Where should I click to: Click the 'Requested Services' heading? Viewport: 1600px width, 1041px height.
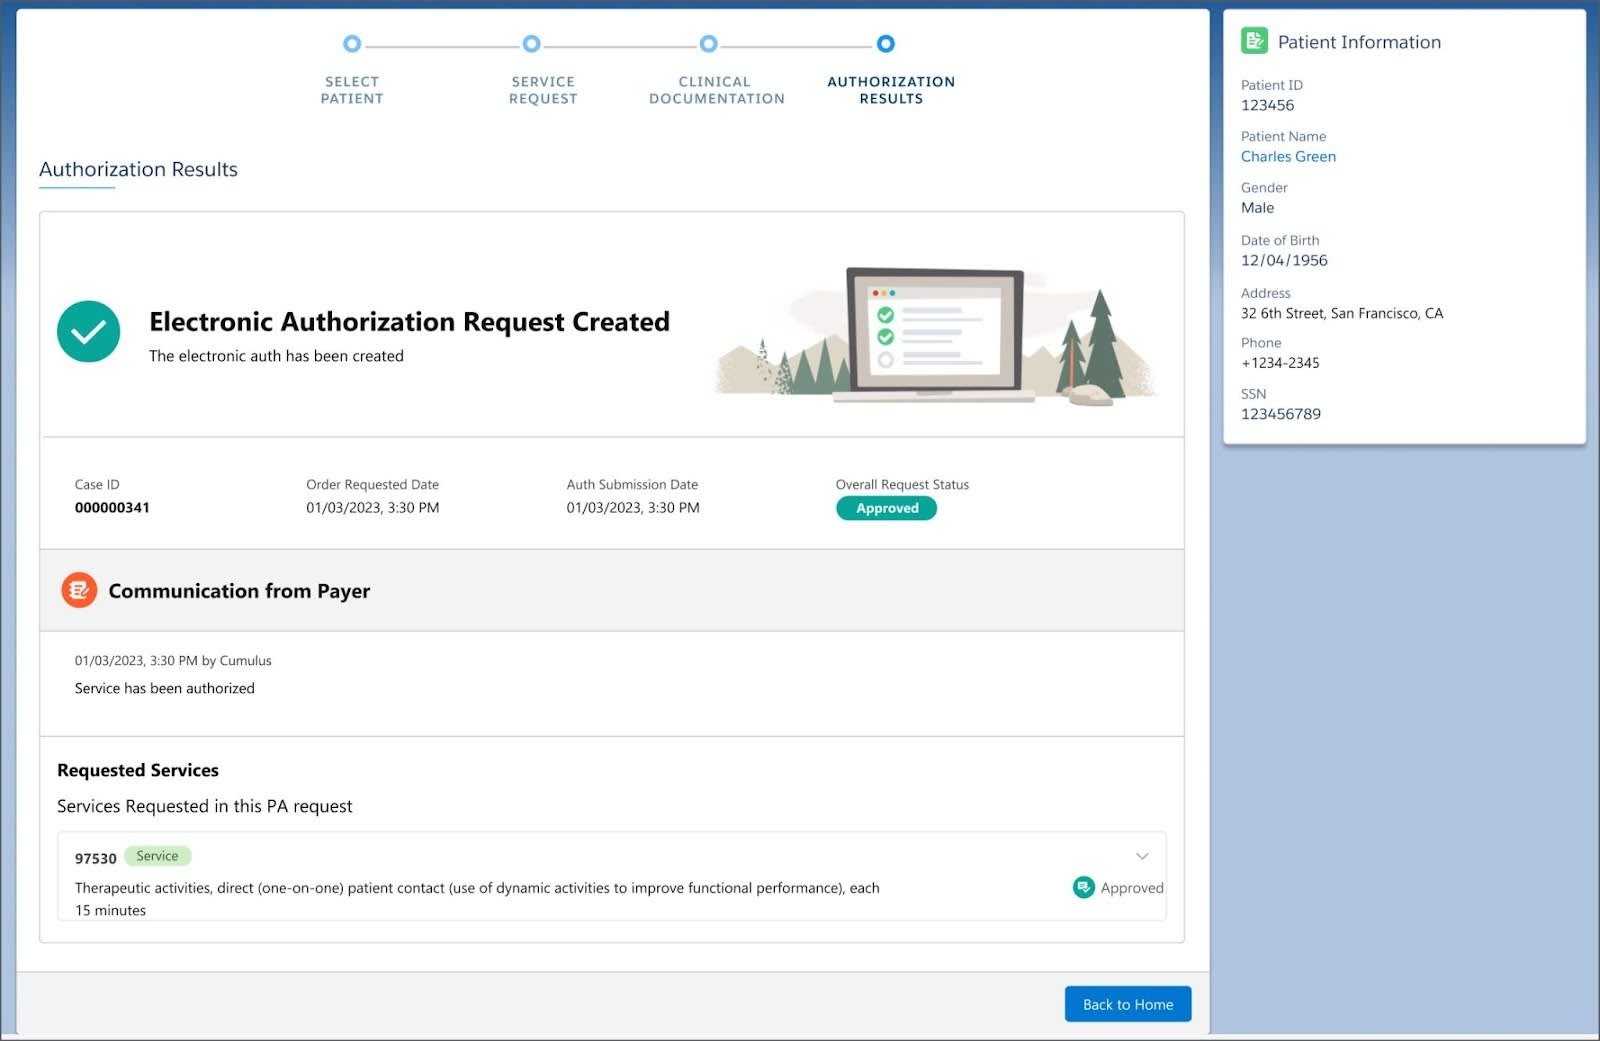138,770
